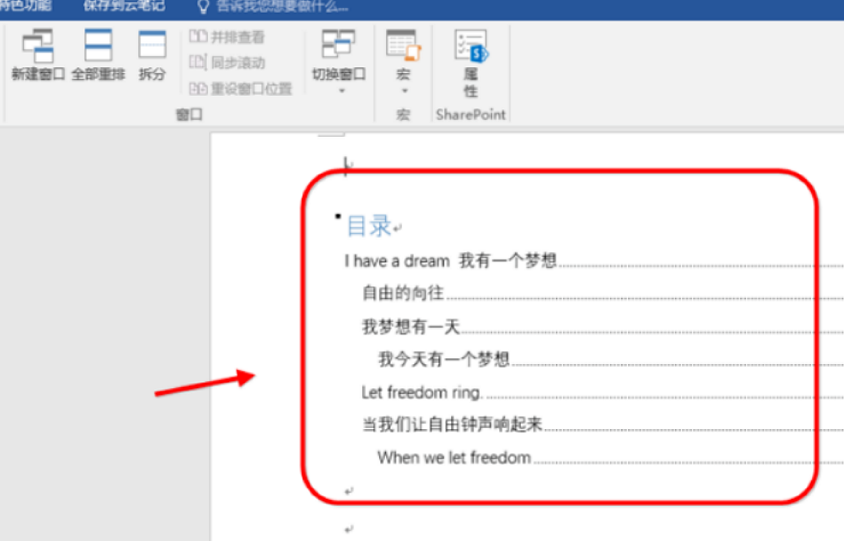
Task: Open TOC entry 'When we let freedom'
Action: click(x=454, y=458)
